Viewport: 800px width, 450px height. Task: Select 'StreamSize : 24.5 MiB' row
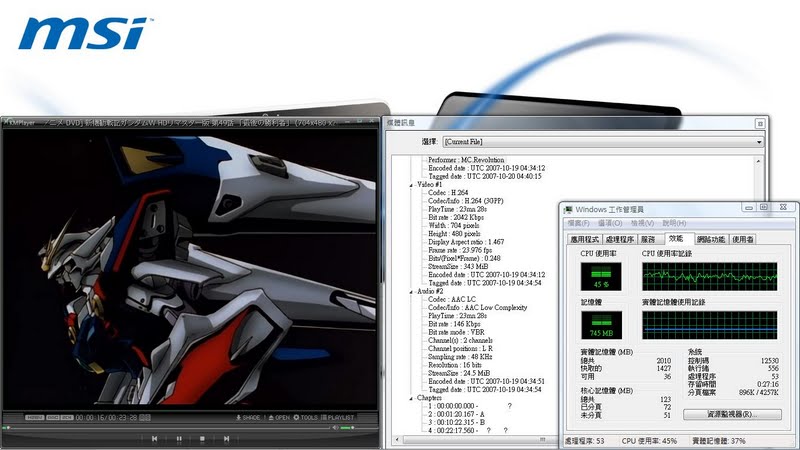click(459, 373)
